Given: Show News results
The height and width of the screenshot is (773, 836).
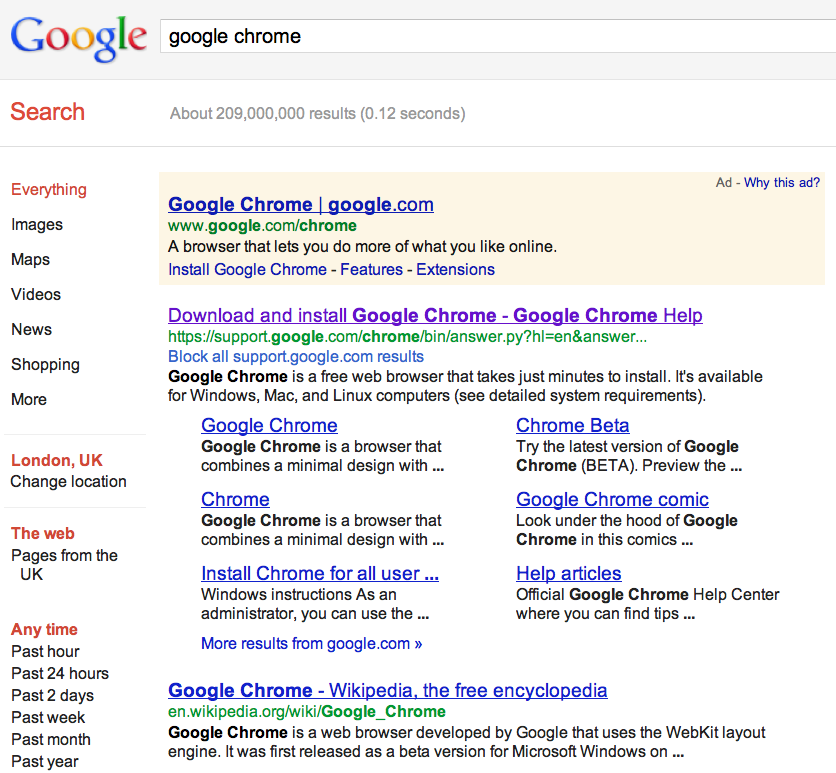Looking at the screenshot, I should pos(31,329).
